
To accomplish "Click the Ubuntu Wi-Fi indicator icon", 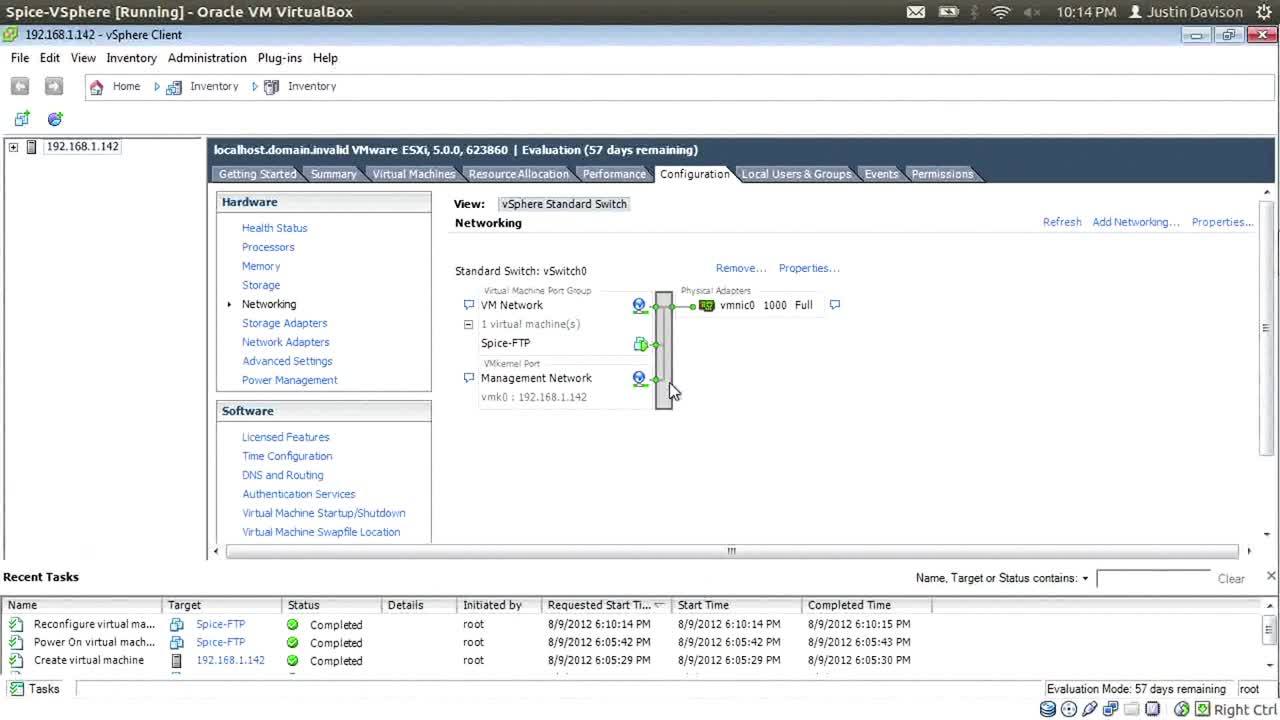I will tap(1001, 12).
